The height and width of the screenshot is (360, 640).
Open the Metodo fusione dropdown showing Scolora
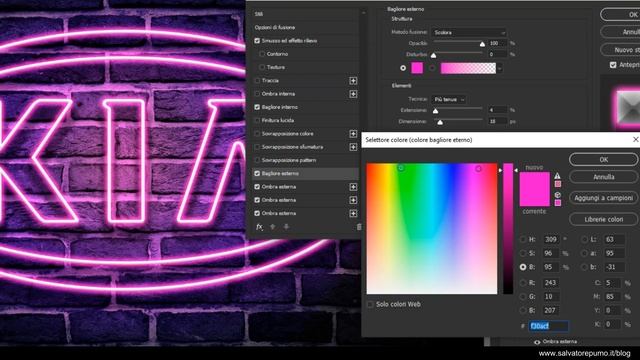469,32
